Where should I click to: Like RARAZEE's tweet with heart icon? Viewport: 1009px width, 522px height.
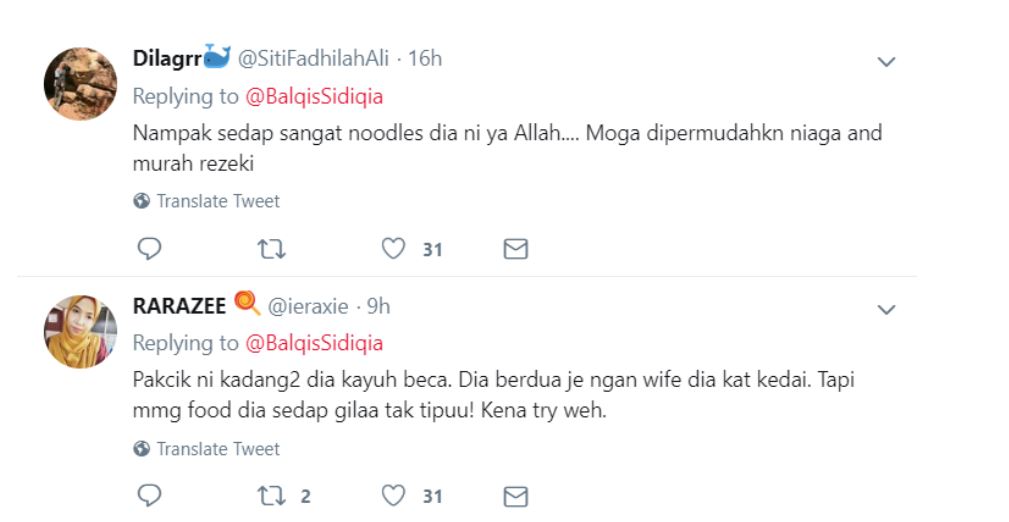click(x=393, y=496)
